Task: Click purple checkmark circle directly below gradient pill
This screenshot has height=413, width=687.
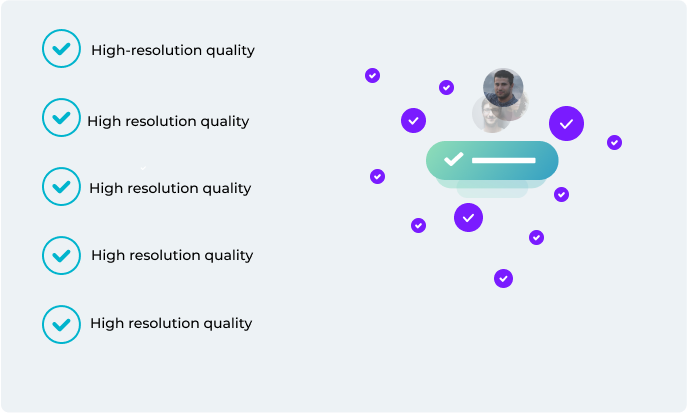Action: (x=468, y=217)
